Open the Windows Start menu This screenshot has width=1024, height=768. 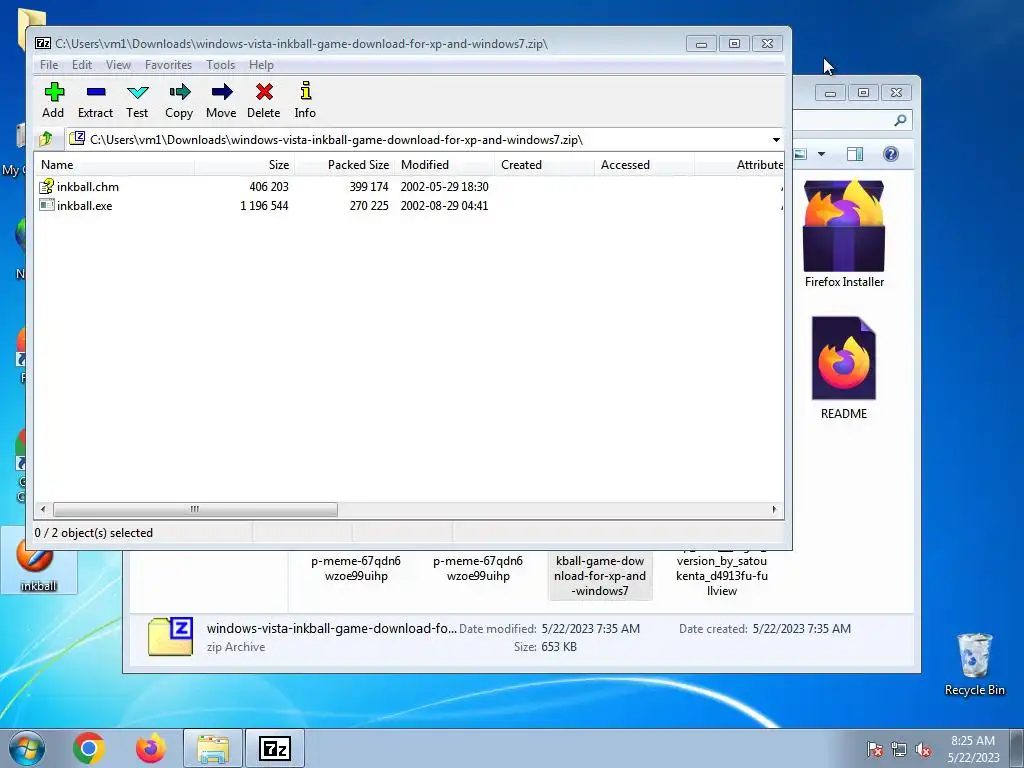pyautogui.click(x=27, y=748)
